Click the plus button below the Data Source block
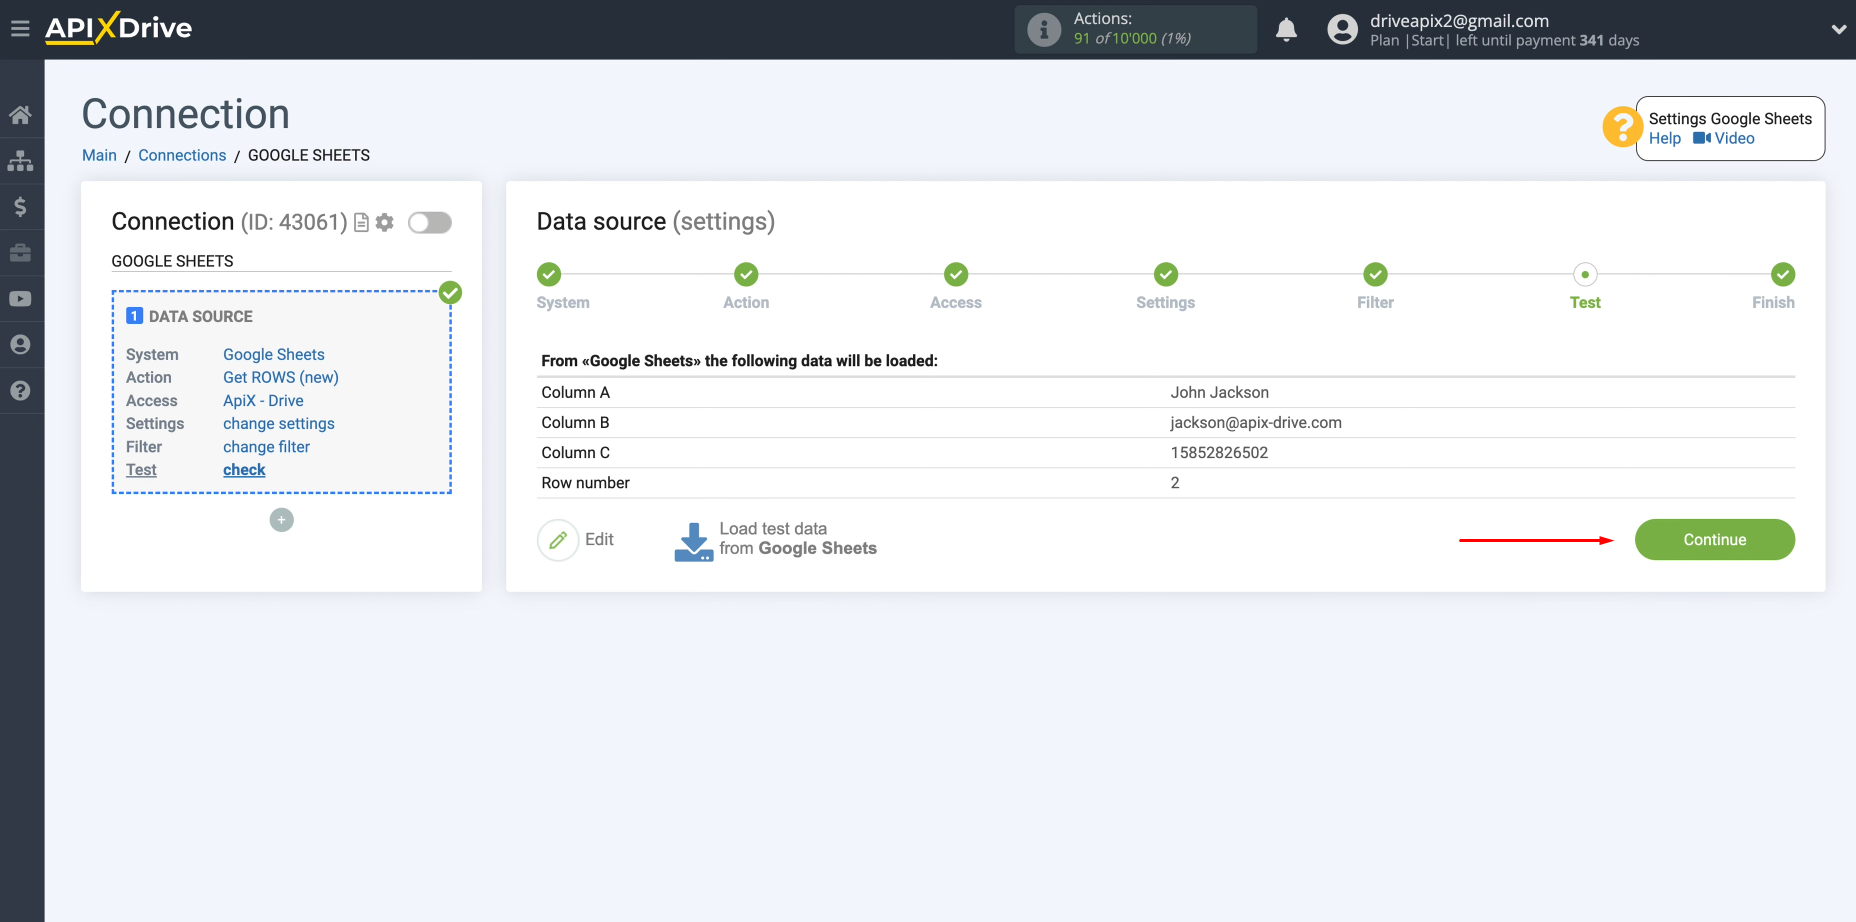The width and height of the screenshot is (1856, 922). click(281, 519)
